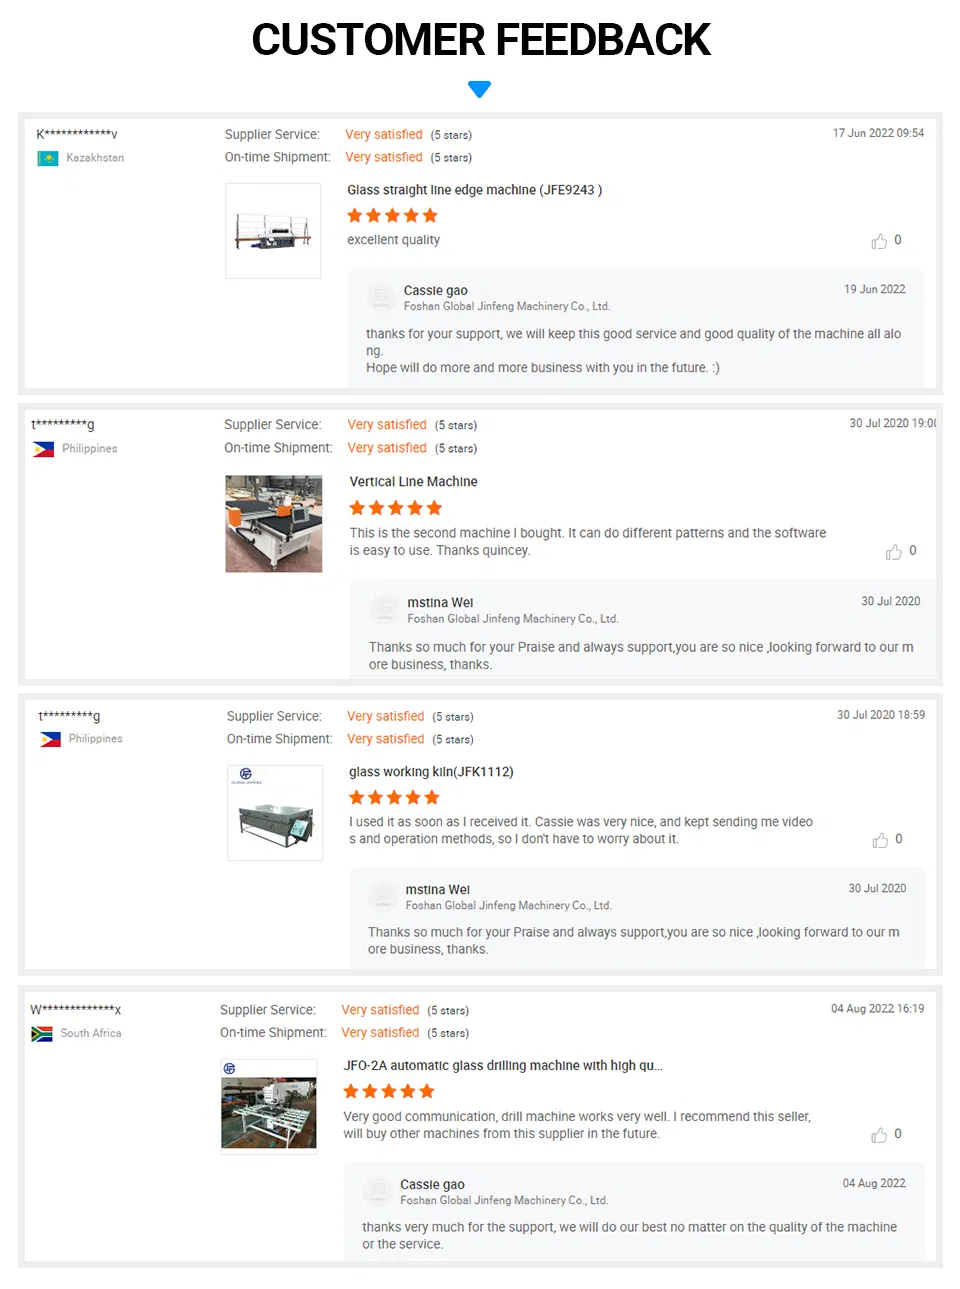Click Foshan Global Jinfeng Machinery in 04 Aug reply
960x1289 pixels.
(504, 1200)
